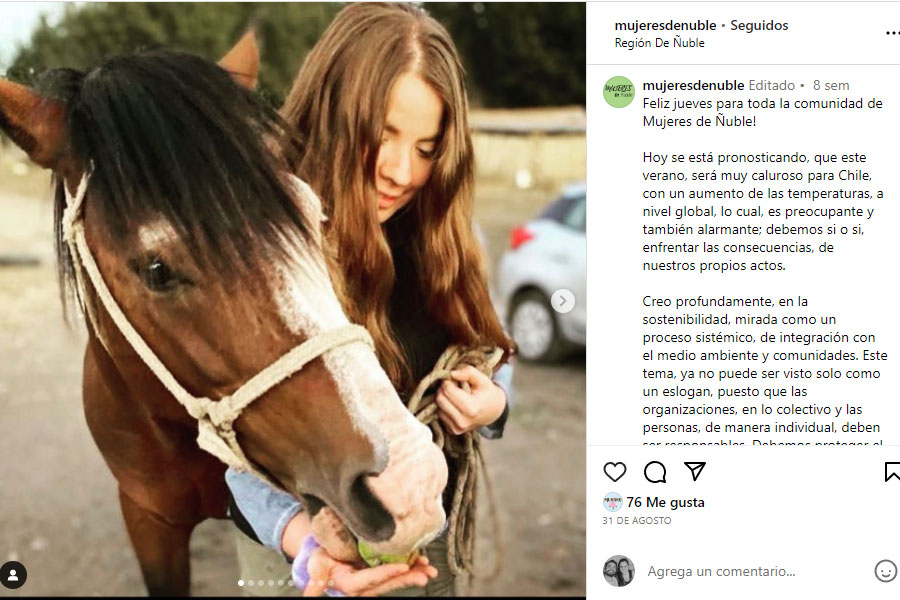The image size is (900, 600).
Task: Open the emoji picker in the comment box
Action: tap(885, 571)
